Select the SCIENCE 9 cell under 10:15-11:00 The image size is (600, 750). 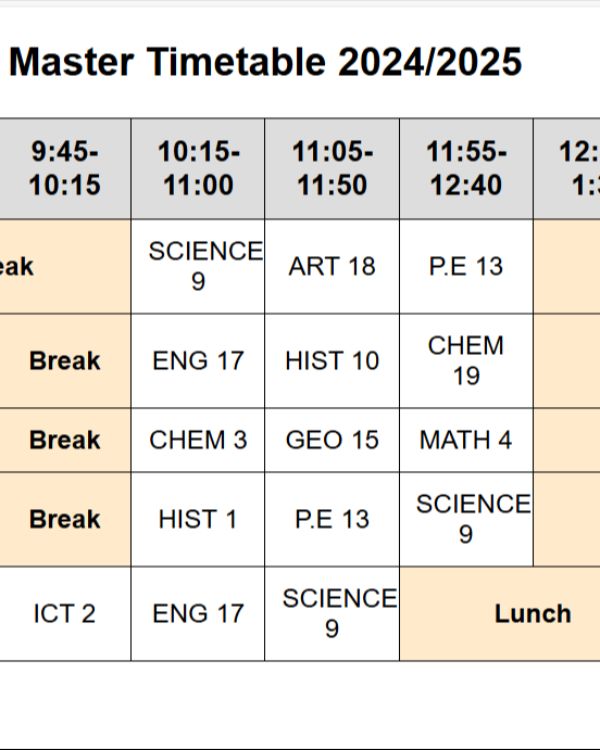[x=198, y=266]
